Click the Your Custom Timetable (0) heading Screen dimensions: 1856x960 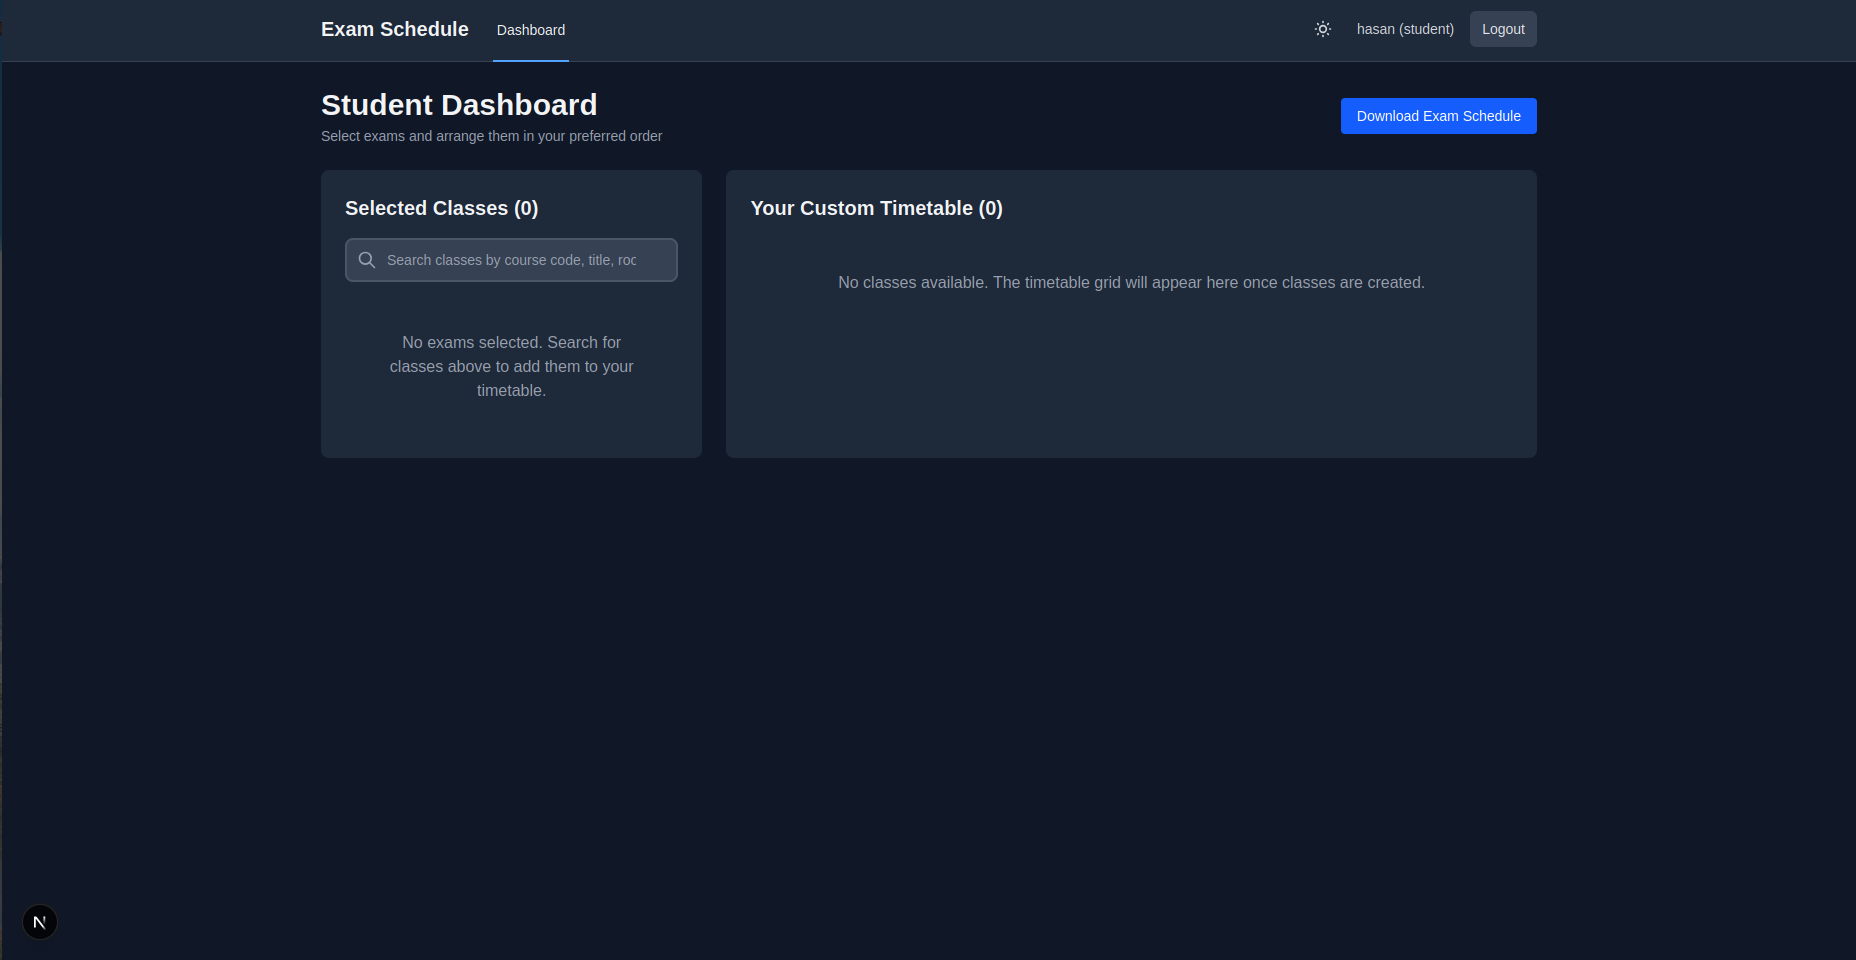click(876, 208)
